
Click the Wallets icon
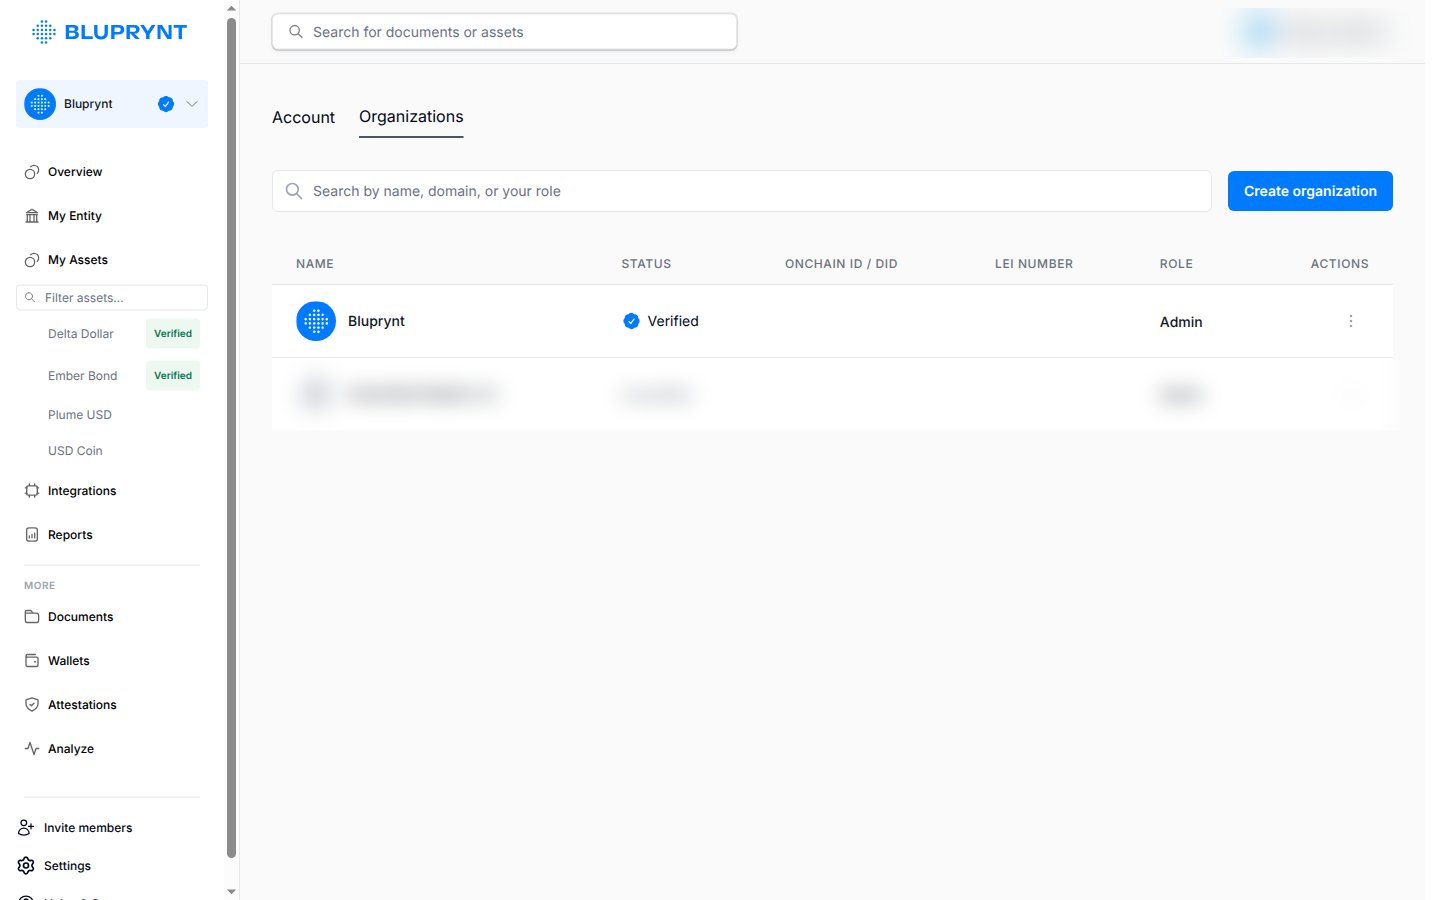coord(32,661)
